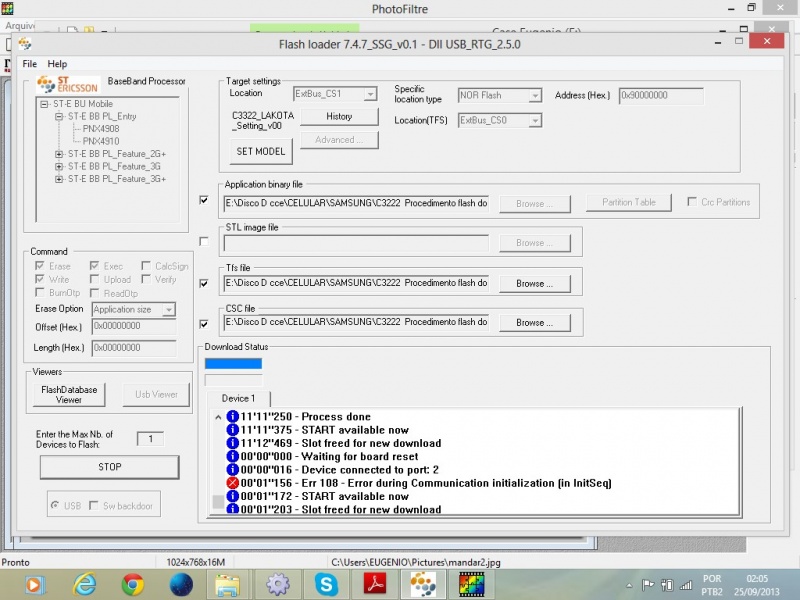Click the ST Ericsson logo
Image resolution: width=800 pixels, height=600 pixels.
(x=67, y=84)
